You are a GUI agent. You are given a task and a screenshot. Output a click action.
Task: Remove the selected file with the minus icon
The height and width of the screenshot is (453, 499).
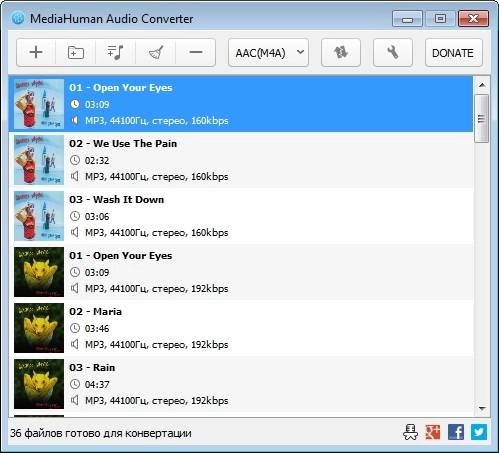196,52
